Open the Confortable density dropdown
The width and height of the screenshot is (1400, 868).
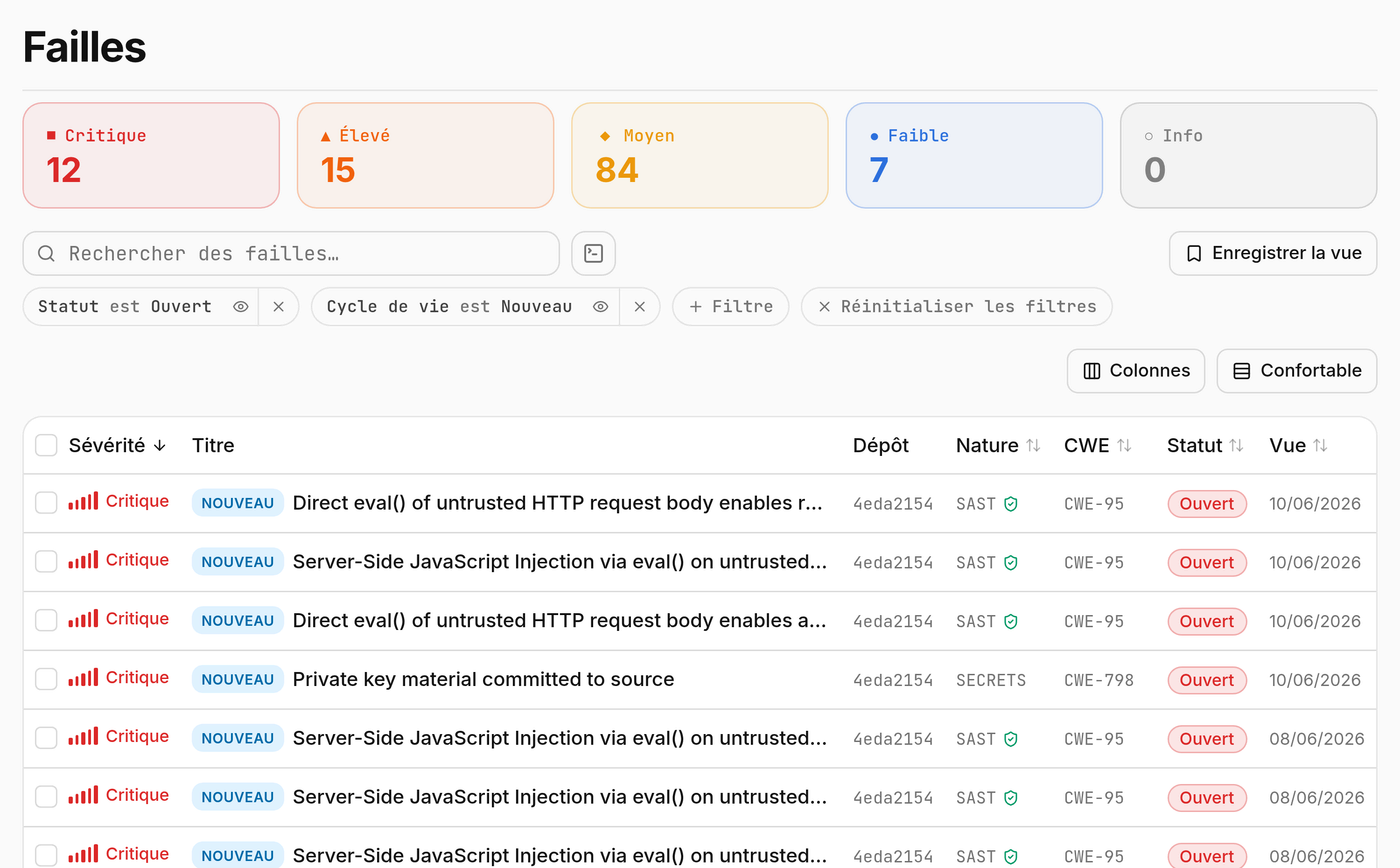click(x=1296, y=371)
